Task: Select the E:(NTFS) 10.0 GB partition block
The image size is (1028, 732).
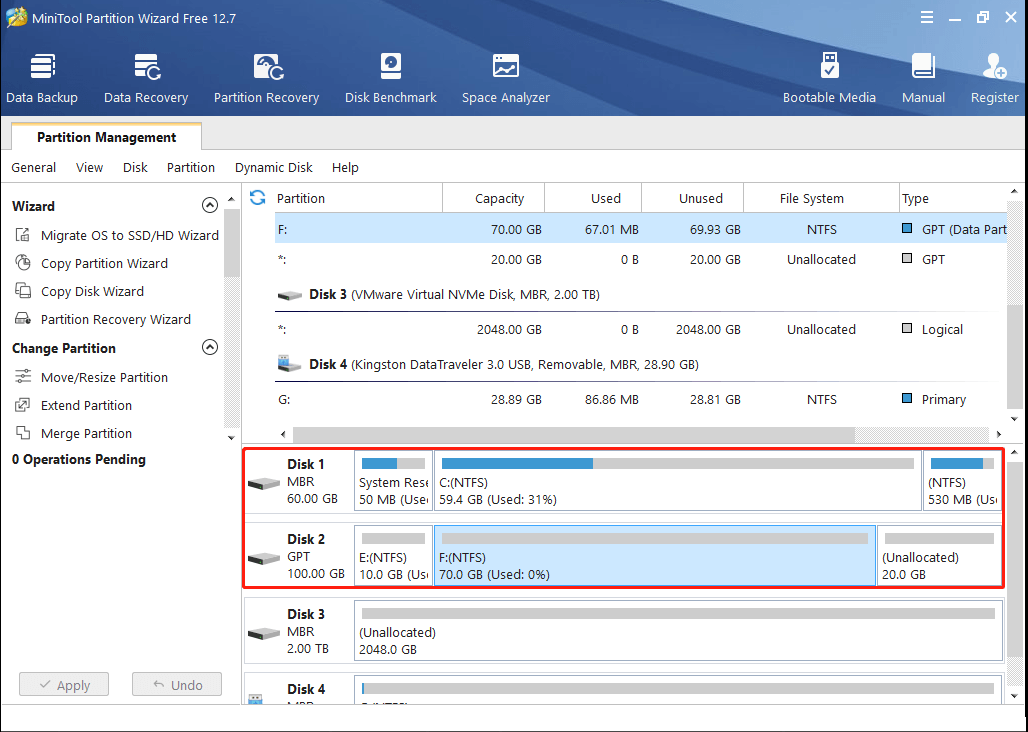Action: coord(393,556)
